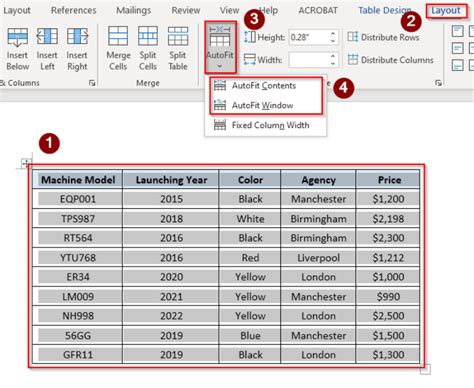Click the 56GG cell
The width and height of the screenshot is (474, 388).
pyautogui.click(x=78, y=335)
